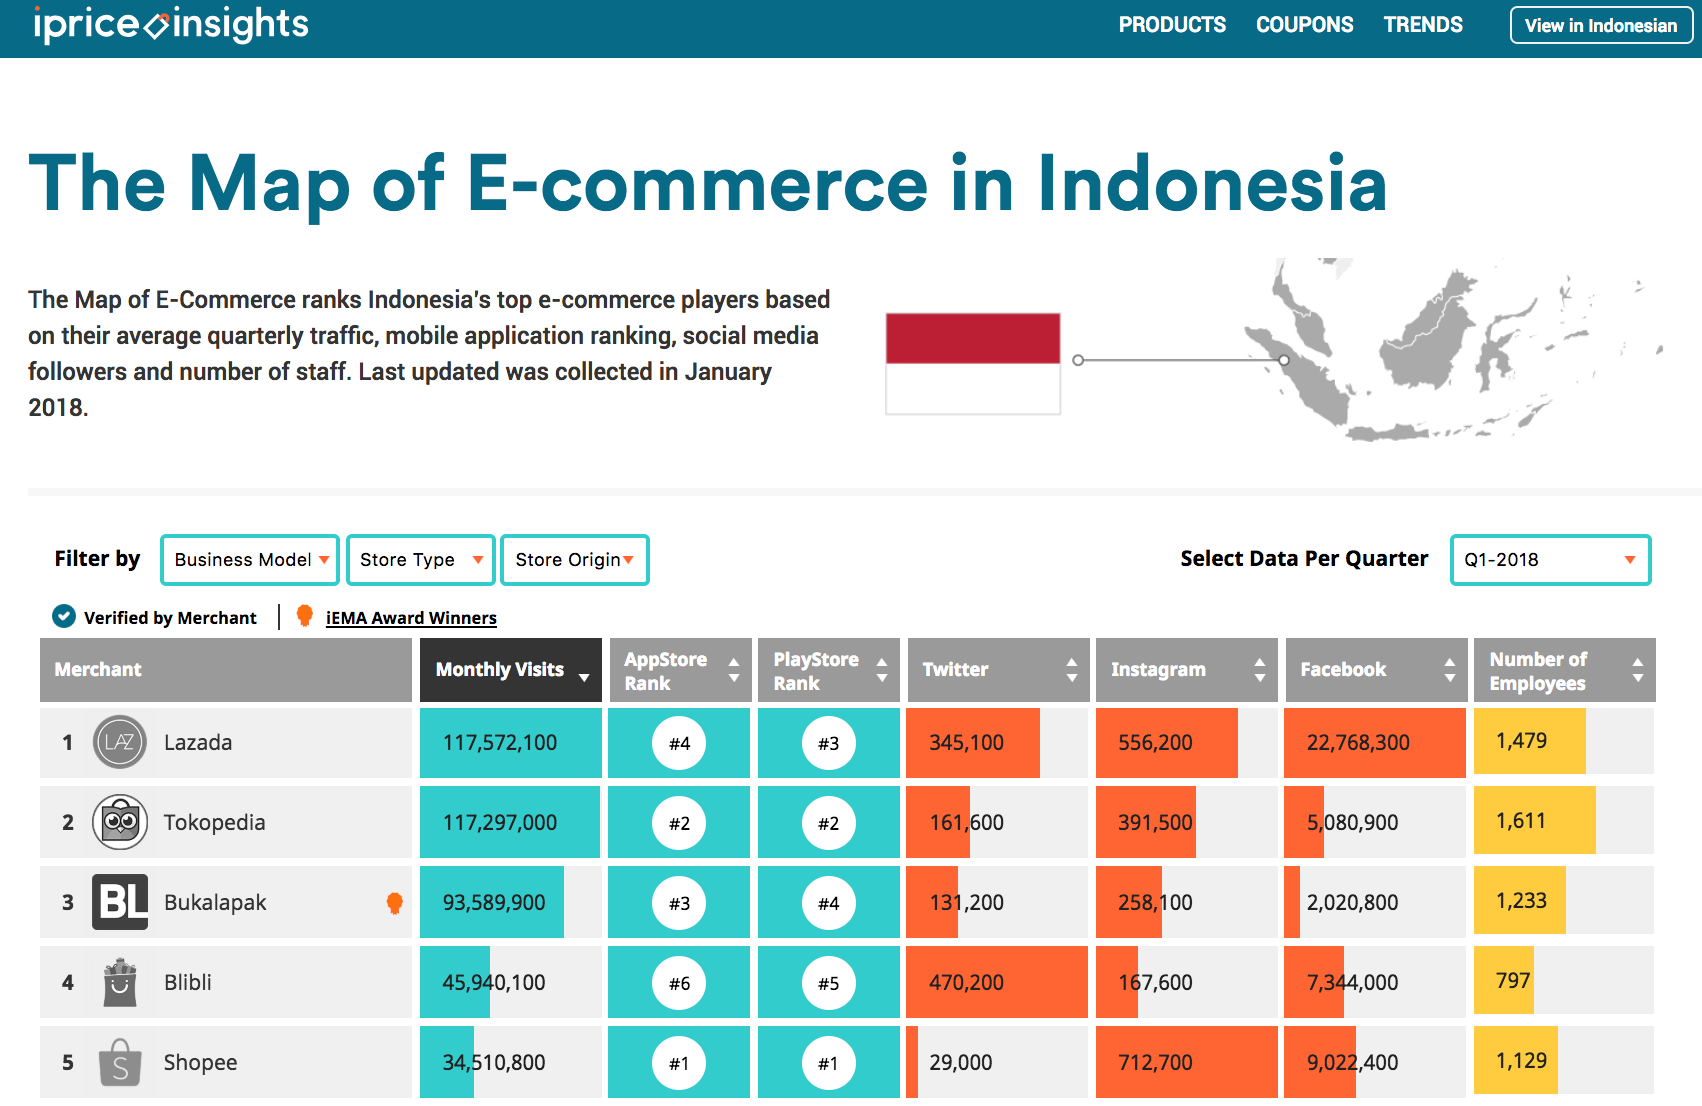Open the iEMA Award Winners link
1702x1106 pixels.
click(411, 618)
